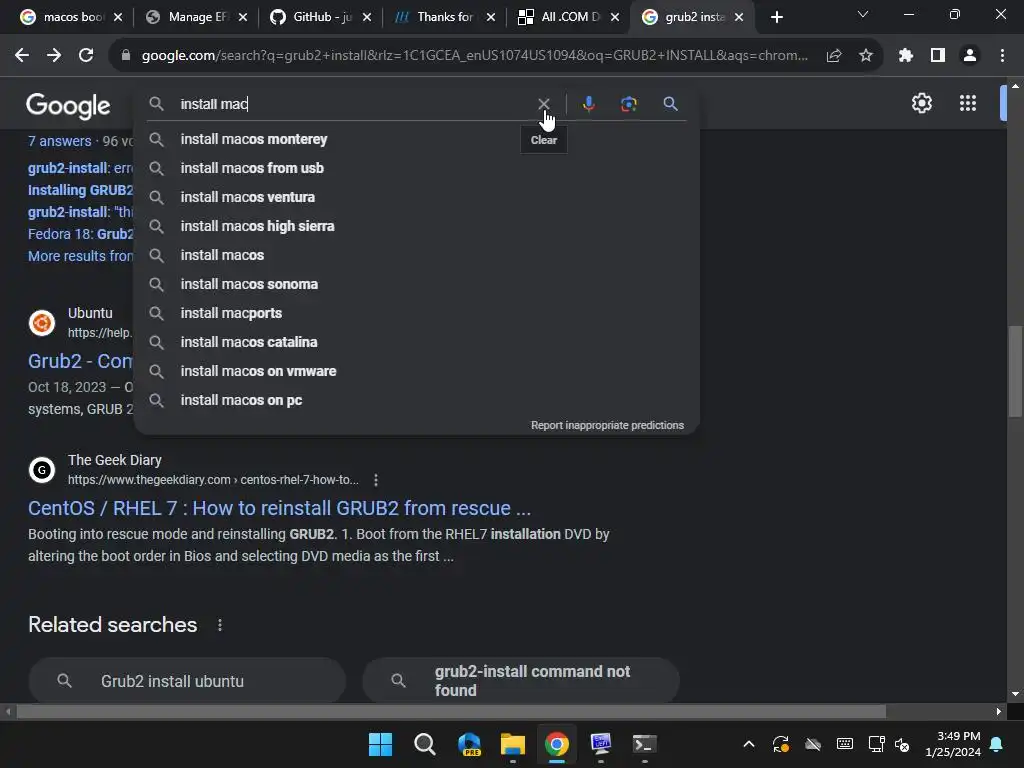Open Chrome three-dot menu

(x=1002, y=56)
